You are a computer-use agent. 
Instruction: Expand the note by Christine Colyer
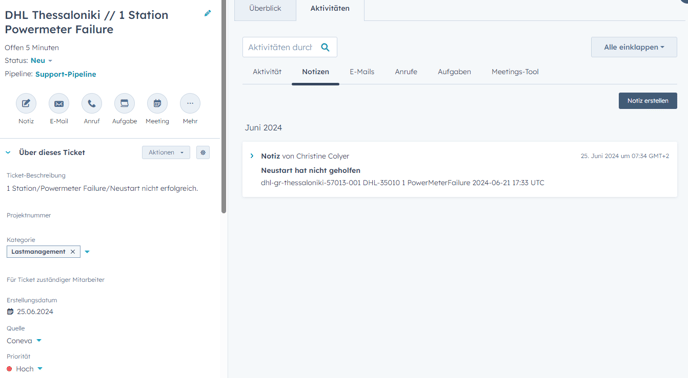click(252, 156)
